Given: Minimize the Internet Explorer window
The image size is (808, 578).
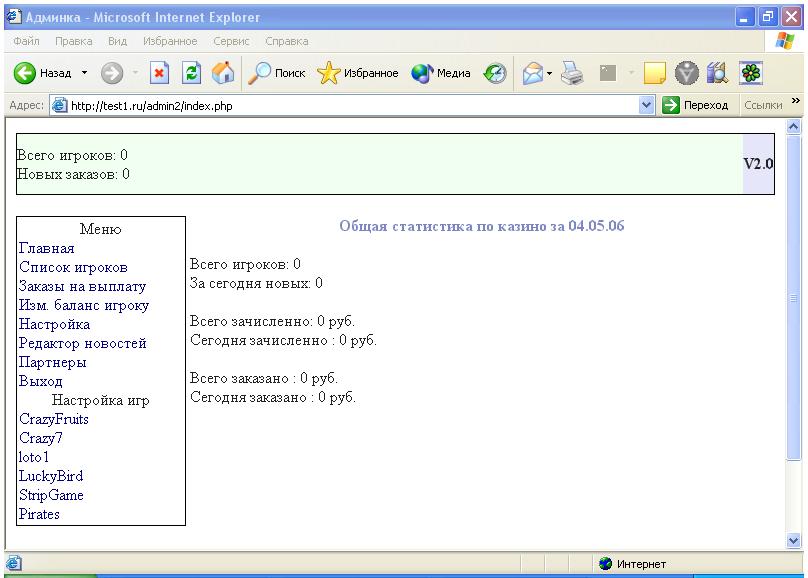Looking at the screenshot, I should pyautogui.click(x=744, y=17).
